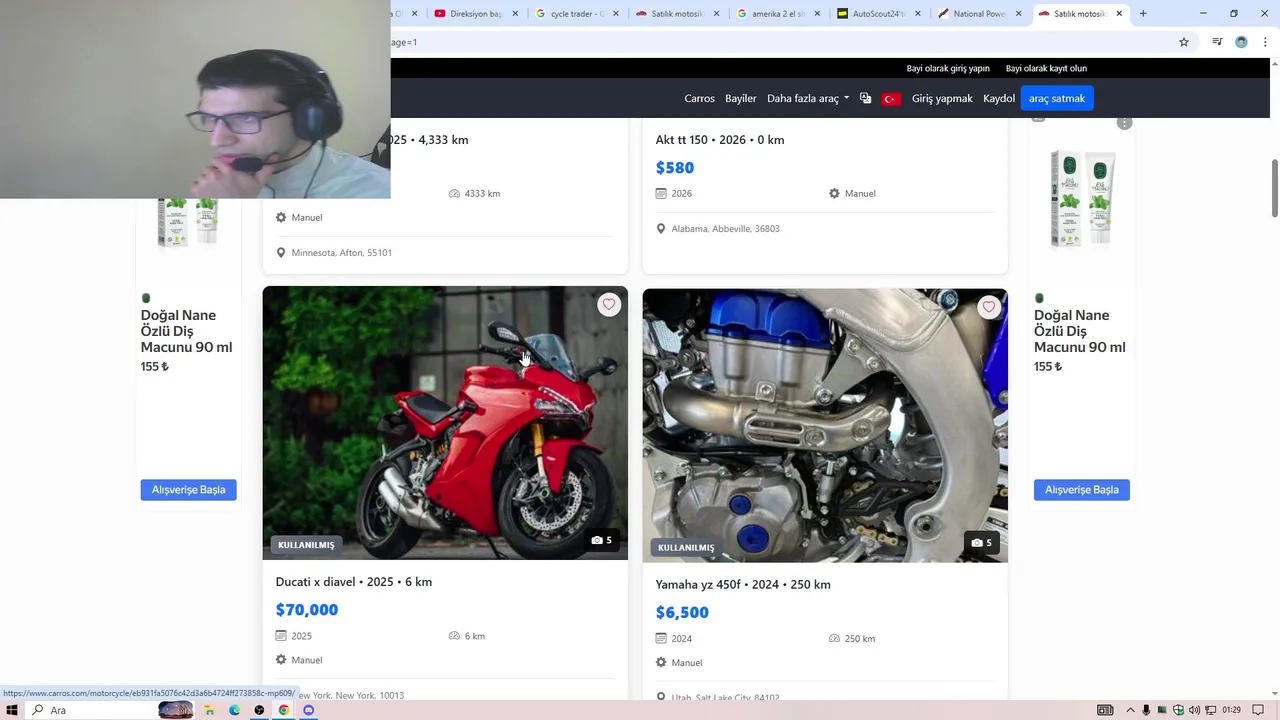Open Ducati x diavel • 2025 listing title
The image size is (1280, 720).
354,582
